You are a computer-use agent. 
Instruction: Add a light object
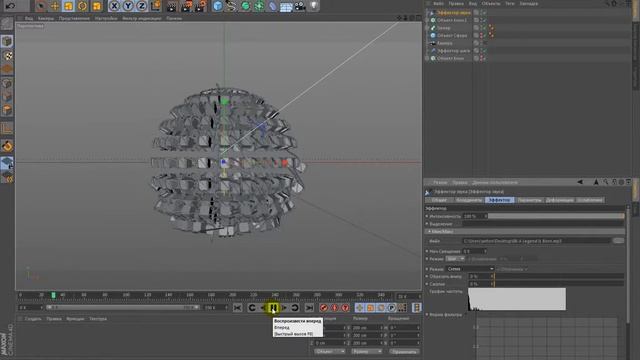(313, 6)
